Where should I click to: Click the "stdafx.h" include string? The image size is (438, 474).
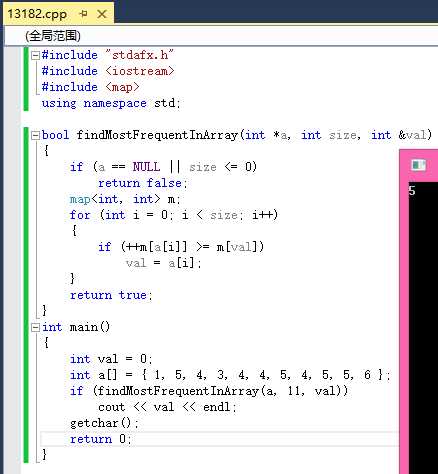pos(140,55)
